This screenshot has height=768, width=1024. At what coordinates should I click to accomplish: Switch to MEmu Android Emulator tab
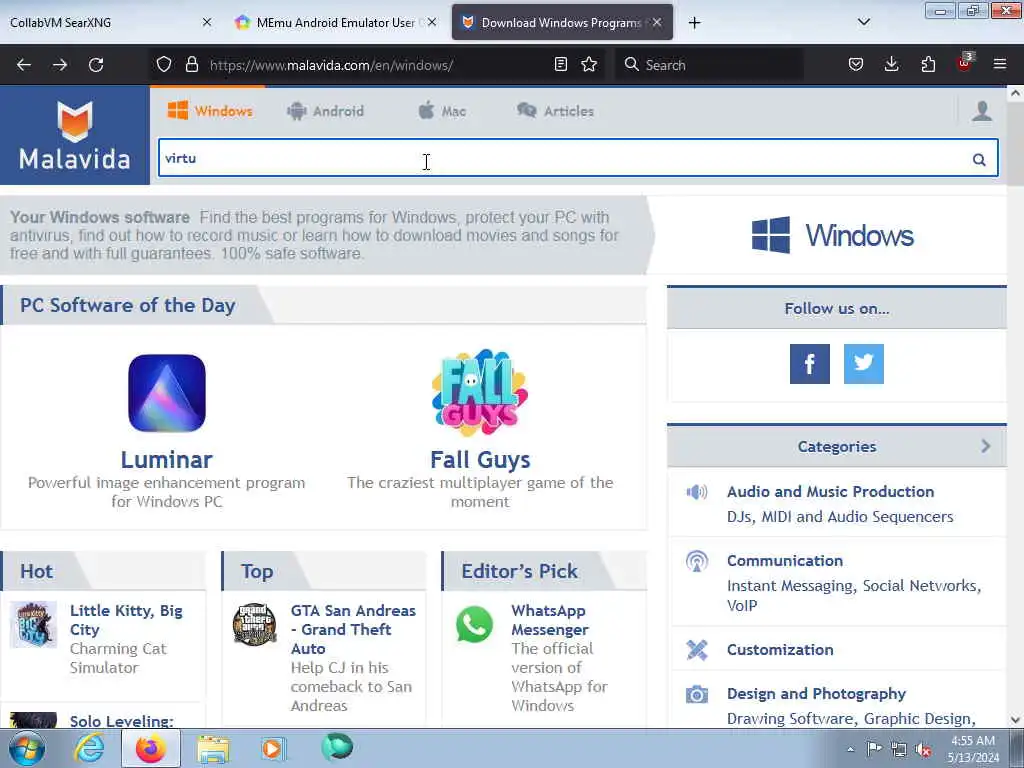coord(333,22)
